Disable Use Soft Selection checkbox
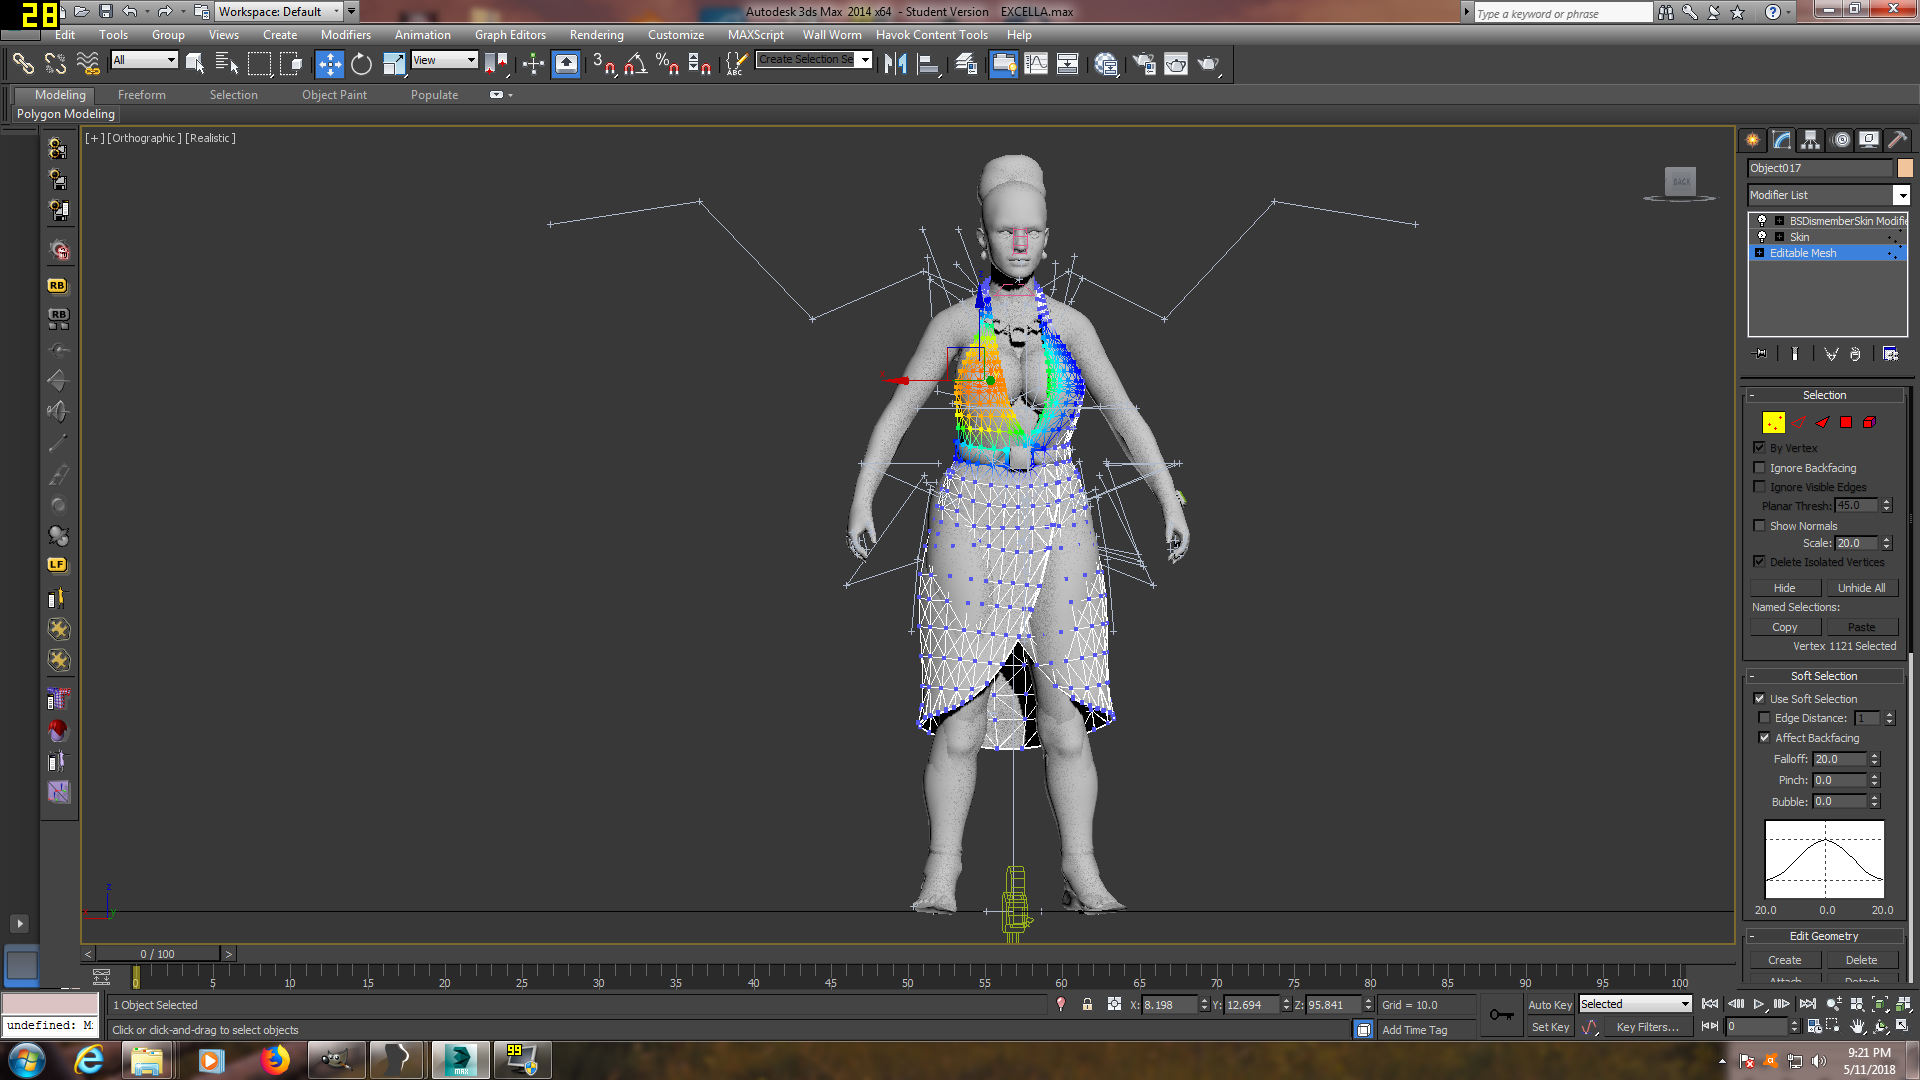Image resolution: width=1920 pixels, height=1080 pixels. tap(1759, 699)
